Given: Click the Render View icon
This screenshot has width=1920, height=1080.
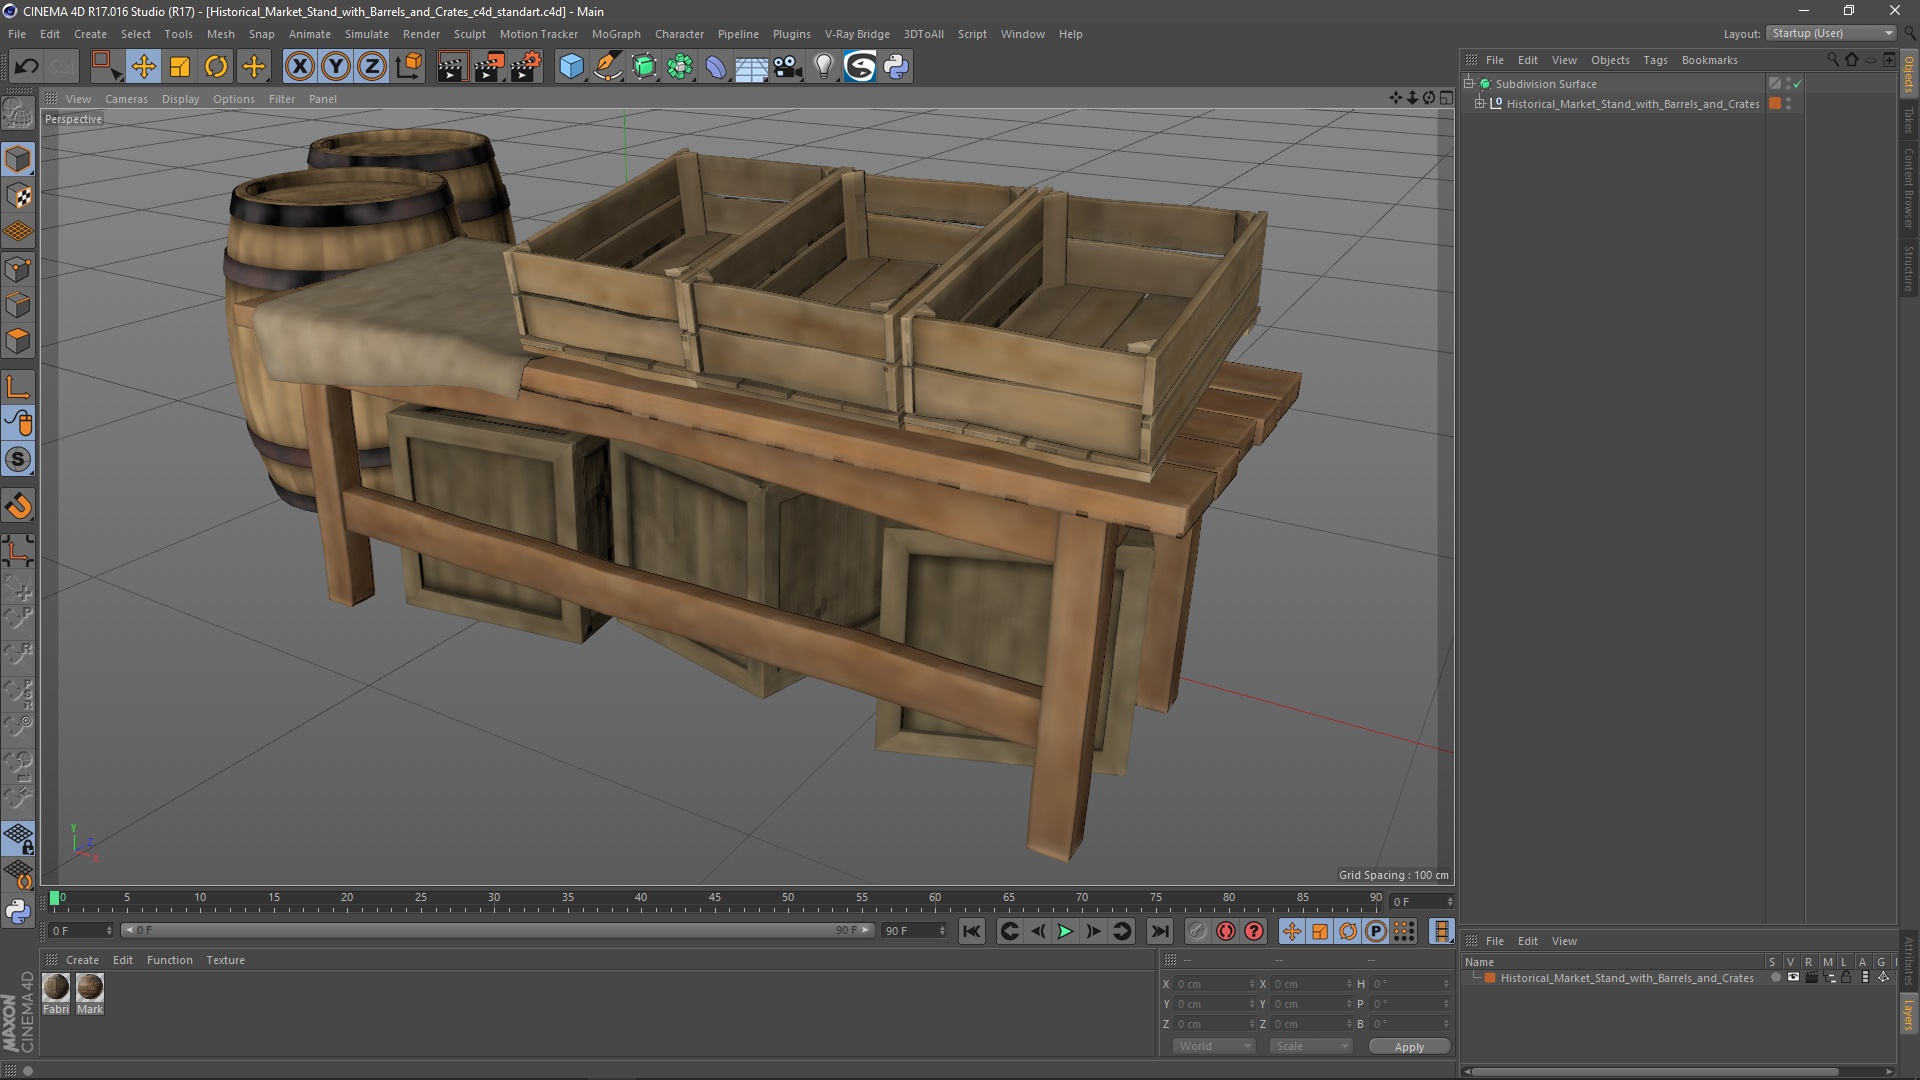Looking at the screenshot, I should tap(452, 67).
